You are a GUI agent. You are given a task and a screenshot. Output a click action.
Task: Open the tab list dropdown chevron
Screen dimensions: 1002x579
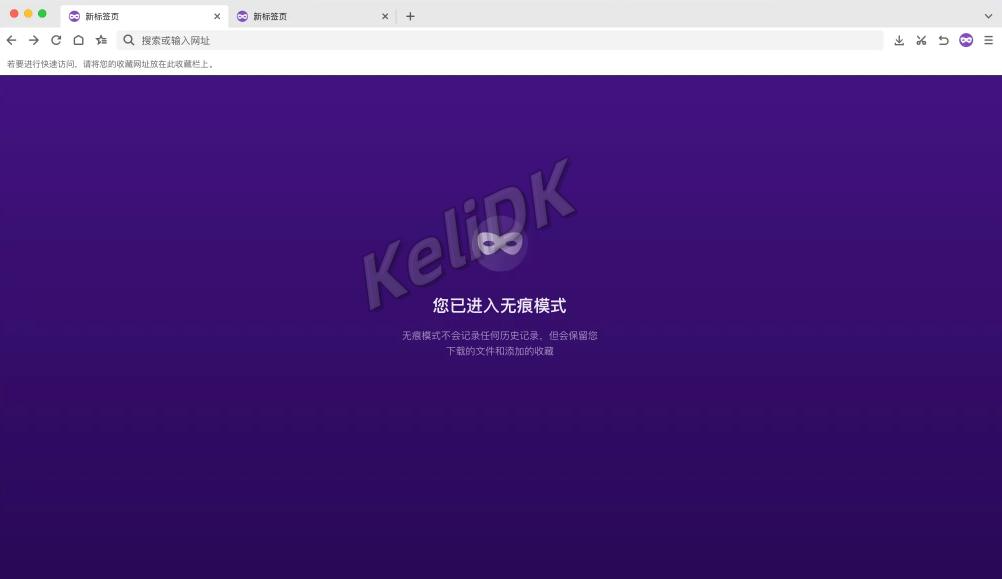point(988,16)
